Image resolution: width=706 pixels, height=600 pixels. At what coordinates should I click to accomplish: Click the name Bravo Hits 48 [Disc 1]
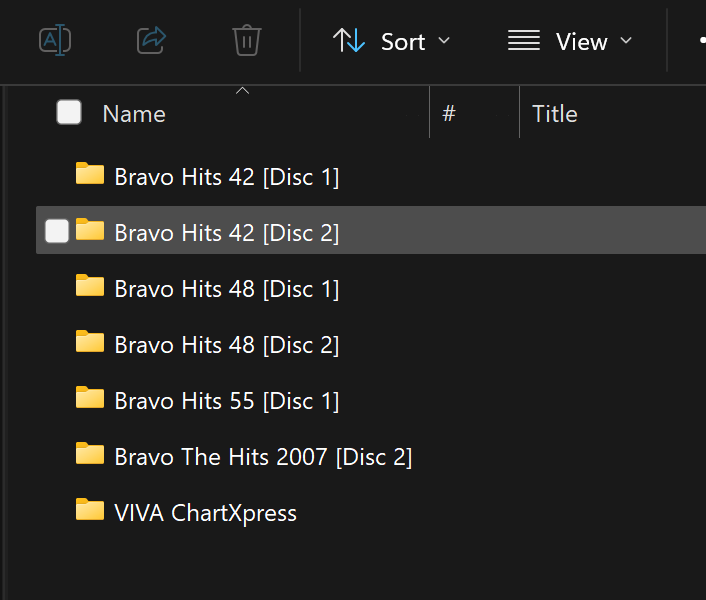(226, 289)
